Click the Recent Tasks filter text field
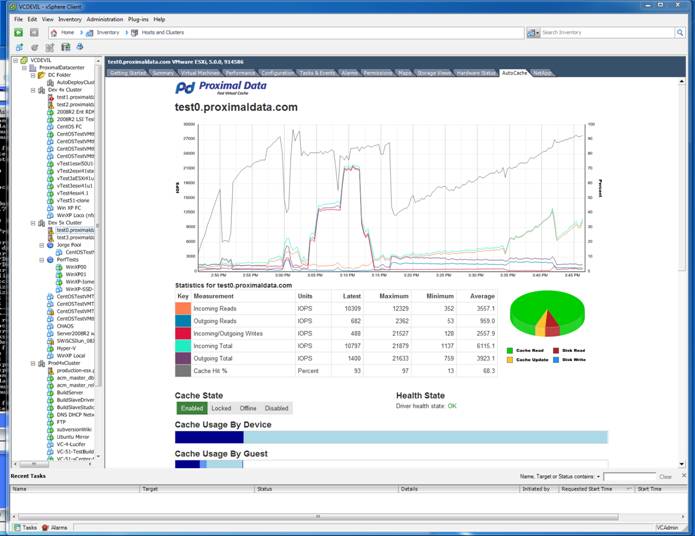This screenshot has height=536, width=695. click(629, 477)
